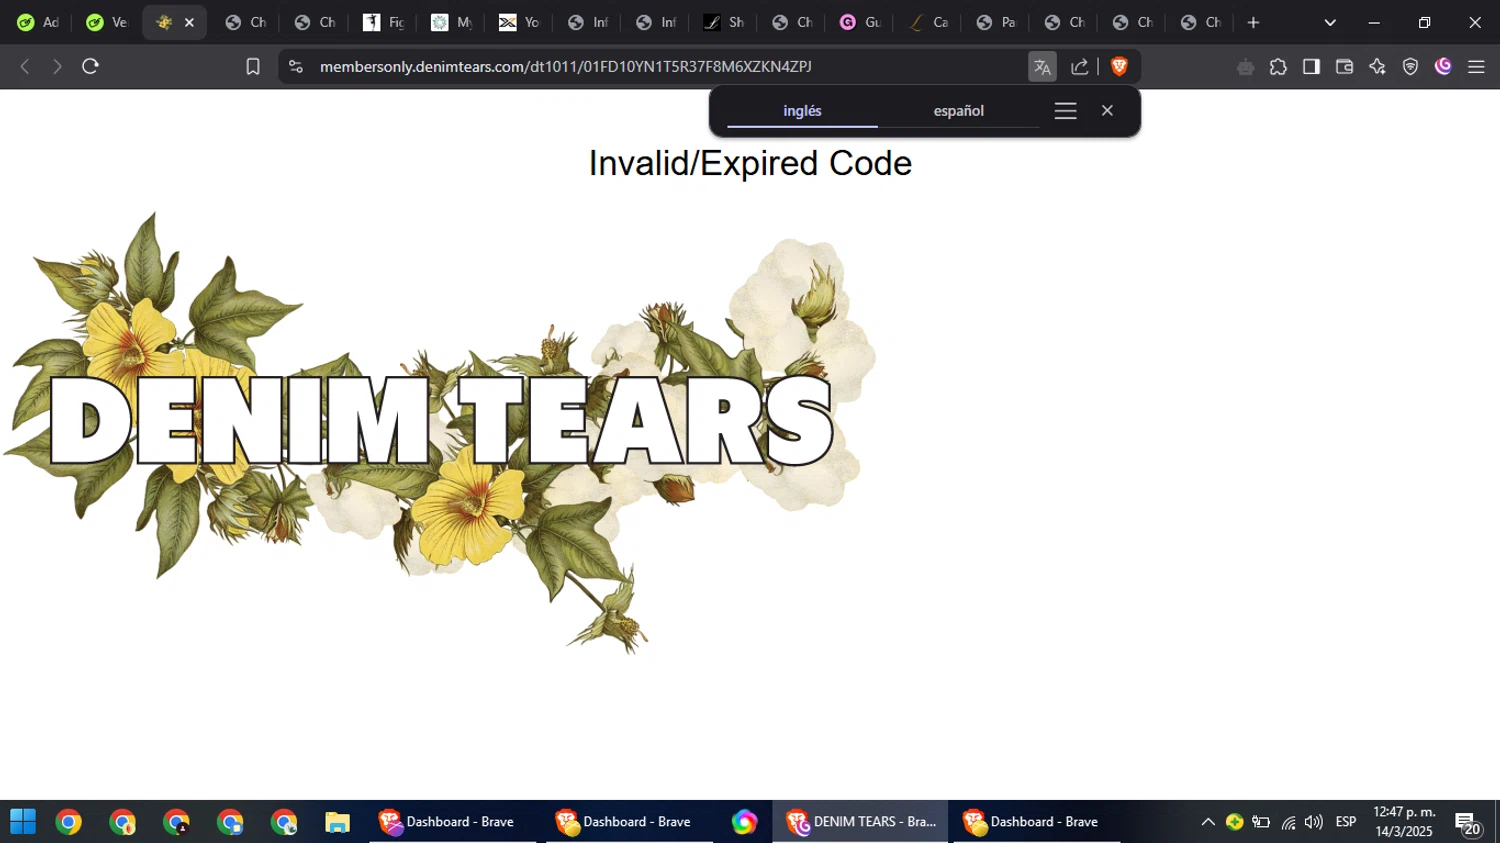The height and width of the screenshot is (843, 1500).
Task: Select the inglés translation tab
Action: point(802,111)
